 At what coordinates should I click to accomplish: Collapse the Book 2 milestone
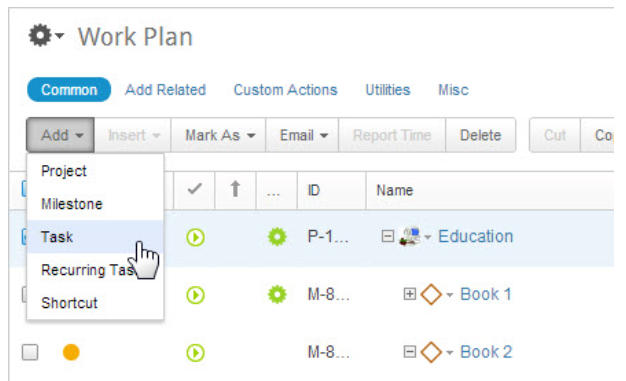[x=409, y=352]
